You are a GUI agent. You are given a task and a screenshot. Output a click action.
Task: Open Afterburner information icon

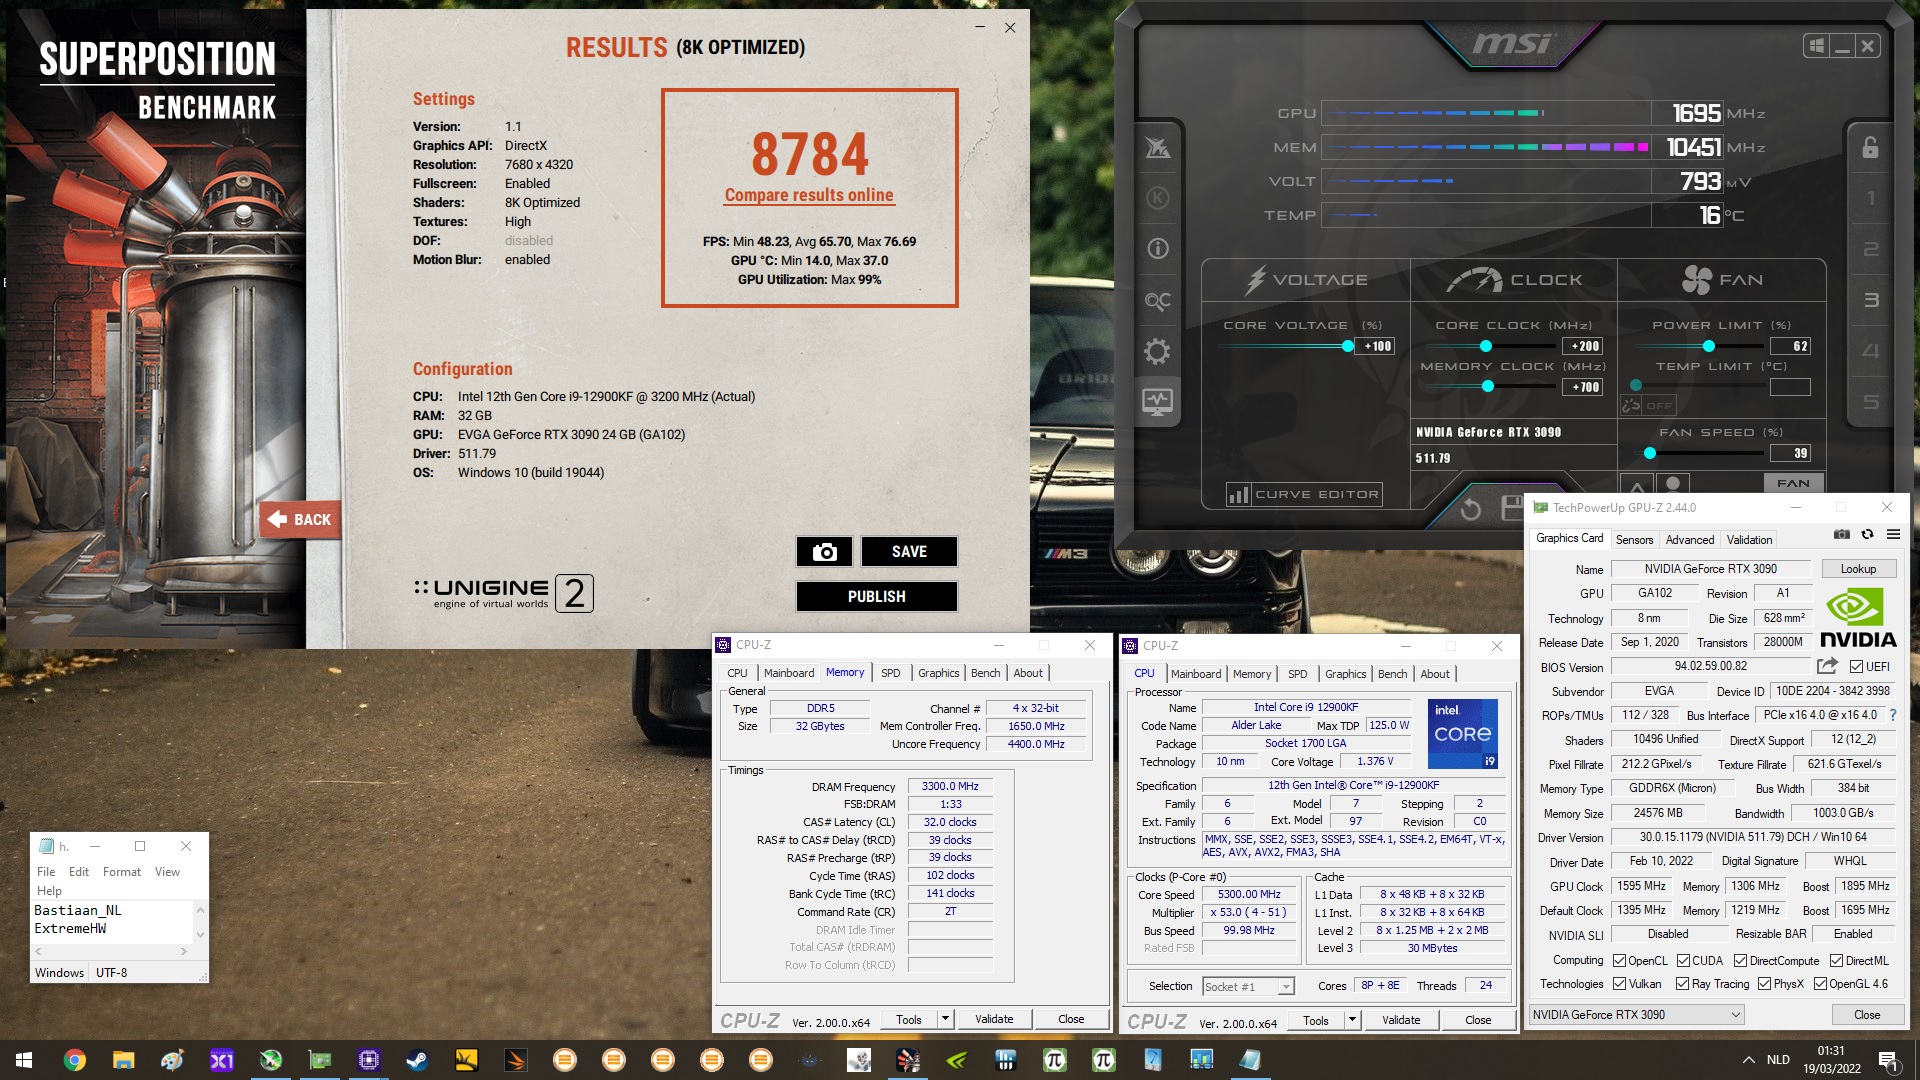[1157, 248]
